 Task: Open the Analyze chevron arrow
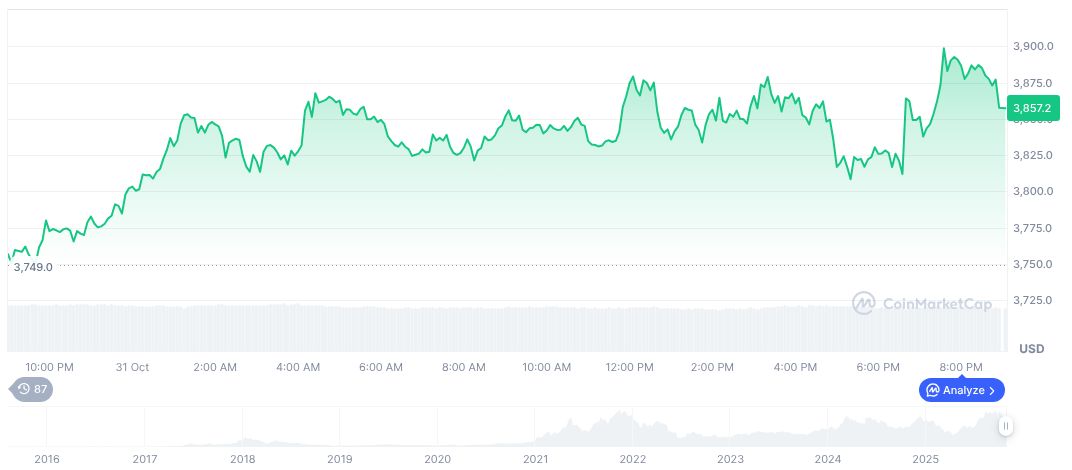[x=992, y=390]
